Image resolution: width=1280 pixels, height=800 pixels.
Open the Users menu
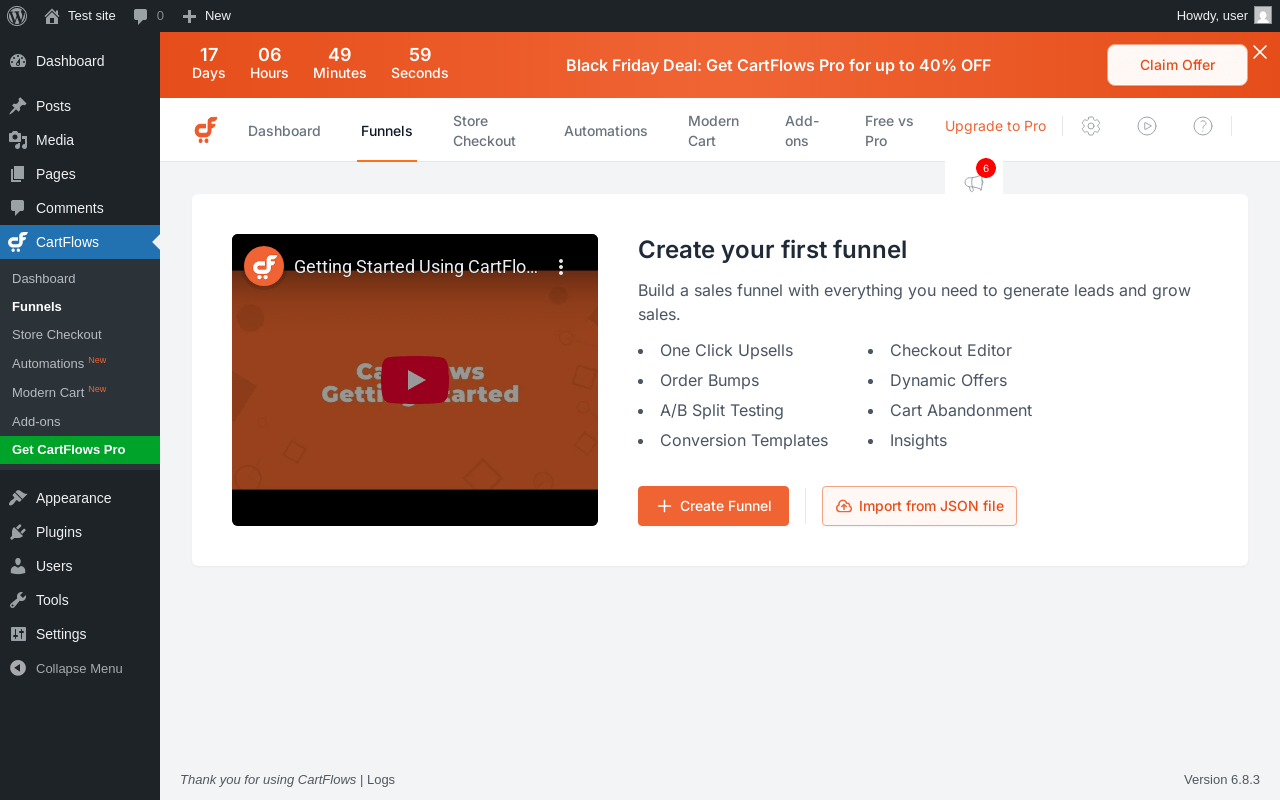point(80,566)
